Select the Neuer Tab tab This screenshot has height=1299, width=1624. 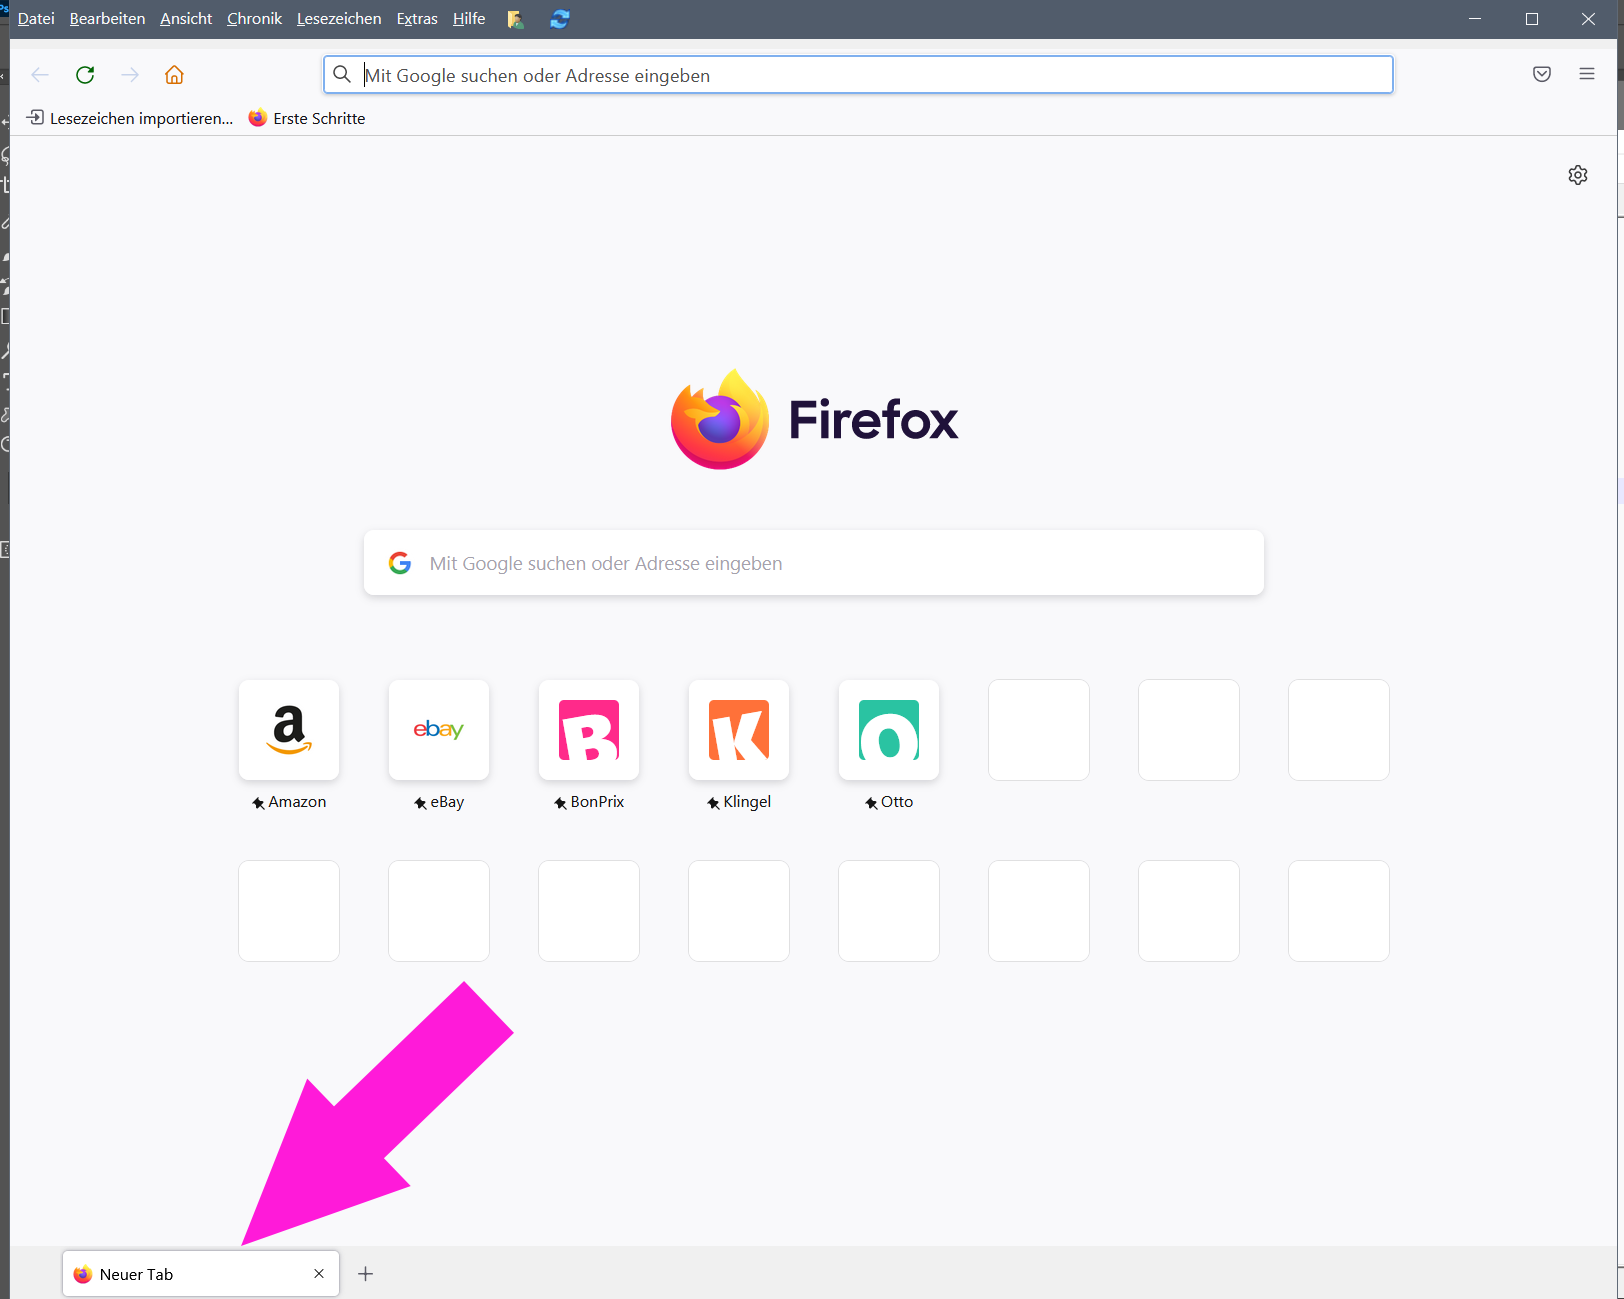[x=201, y=1274]
